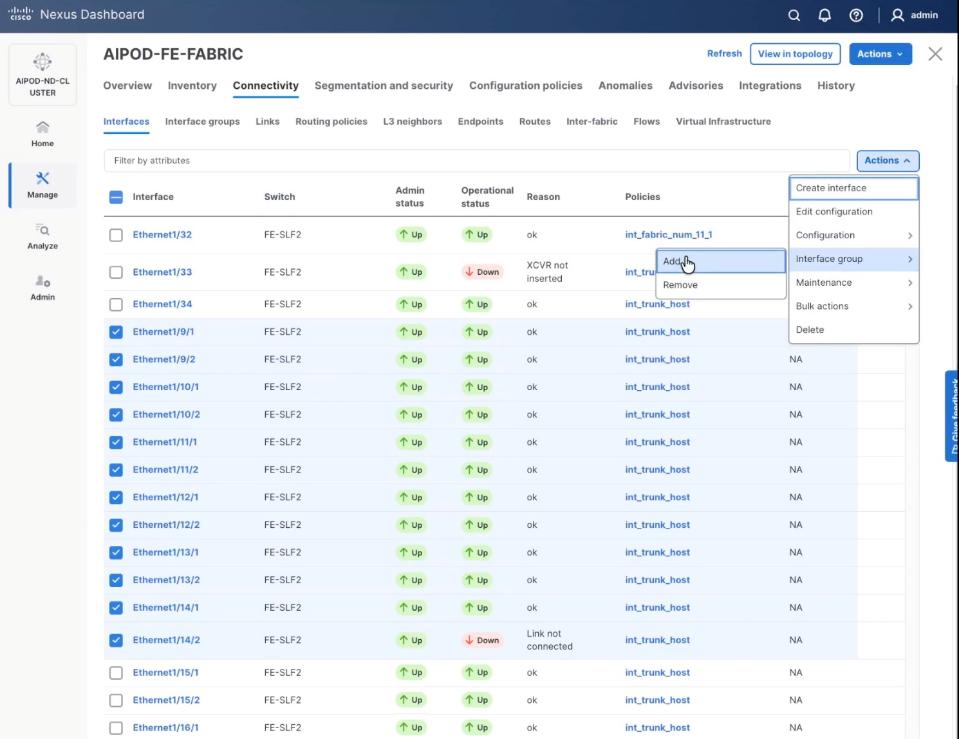Go to Home in the sidebar

coord(42,133)
